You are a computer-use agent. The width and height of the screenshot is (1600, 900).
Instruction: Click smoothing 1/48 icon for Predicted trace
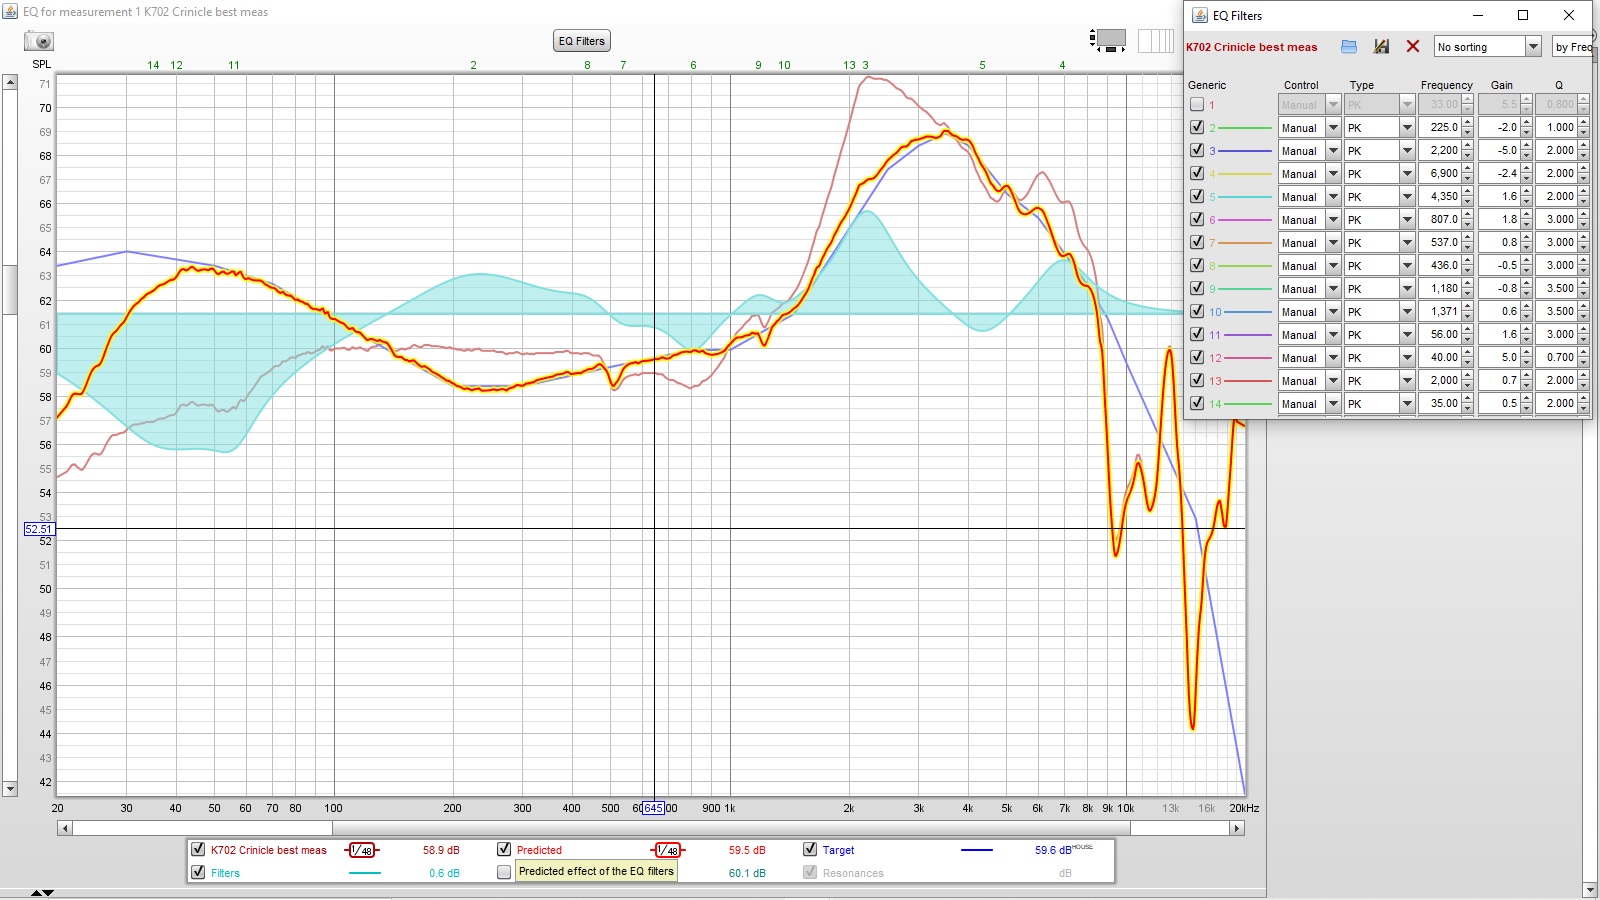pyautogui.click(x=668, y=850)
